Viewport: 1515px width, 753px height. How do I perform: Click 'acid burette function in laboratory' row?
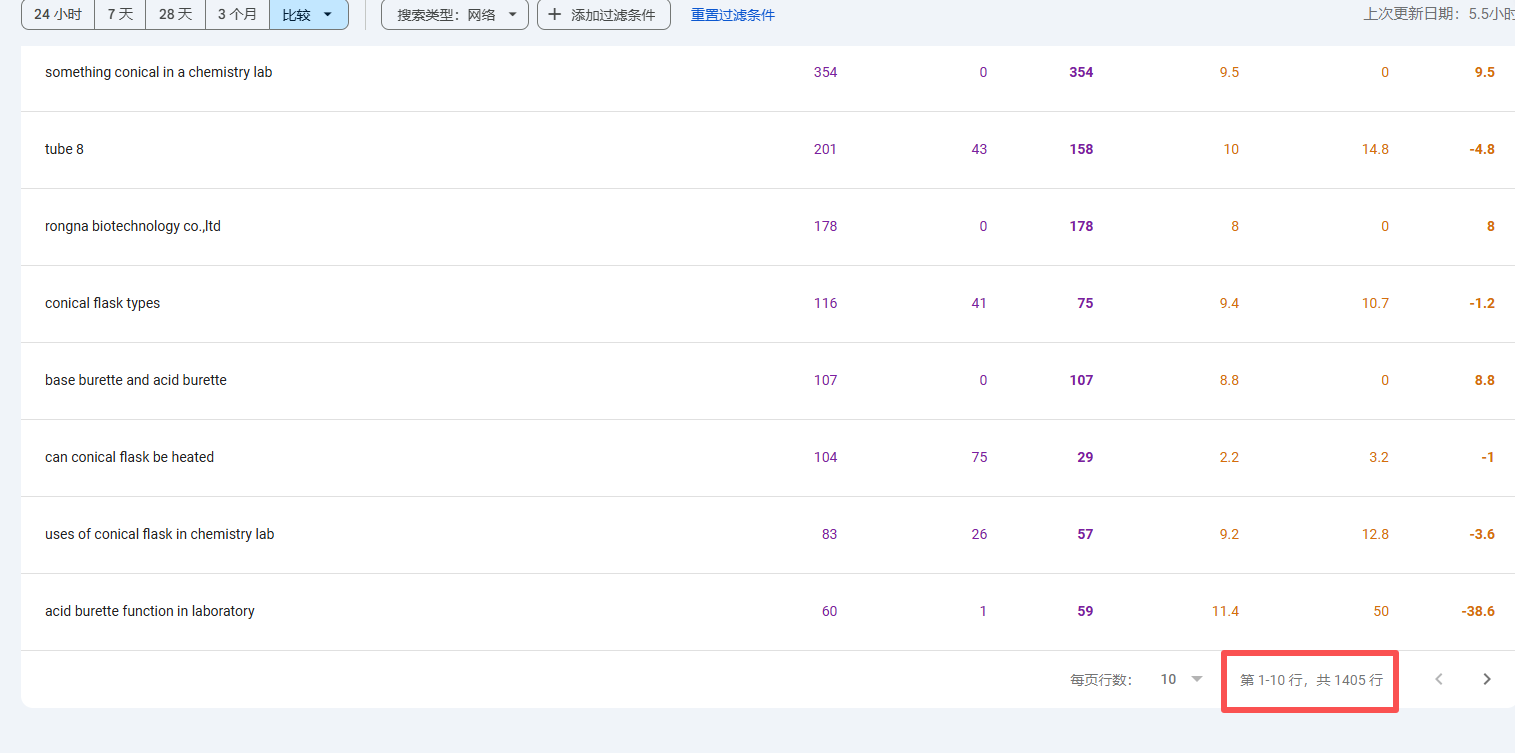(150, 611)
